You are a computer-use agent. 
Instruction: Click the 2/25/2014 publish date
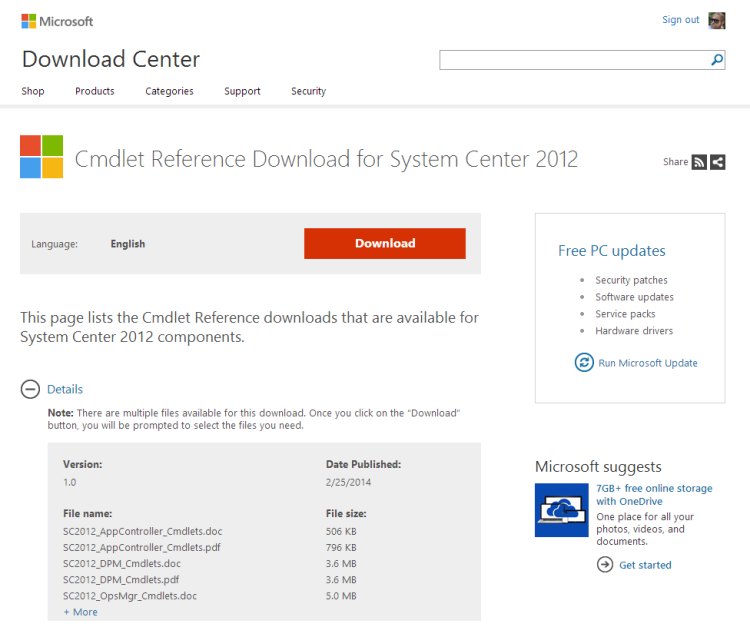click(x=348, y=482)
